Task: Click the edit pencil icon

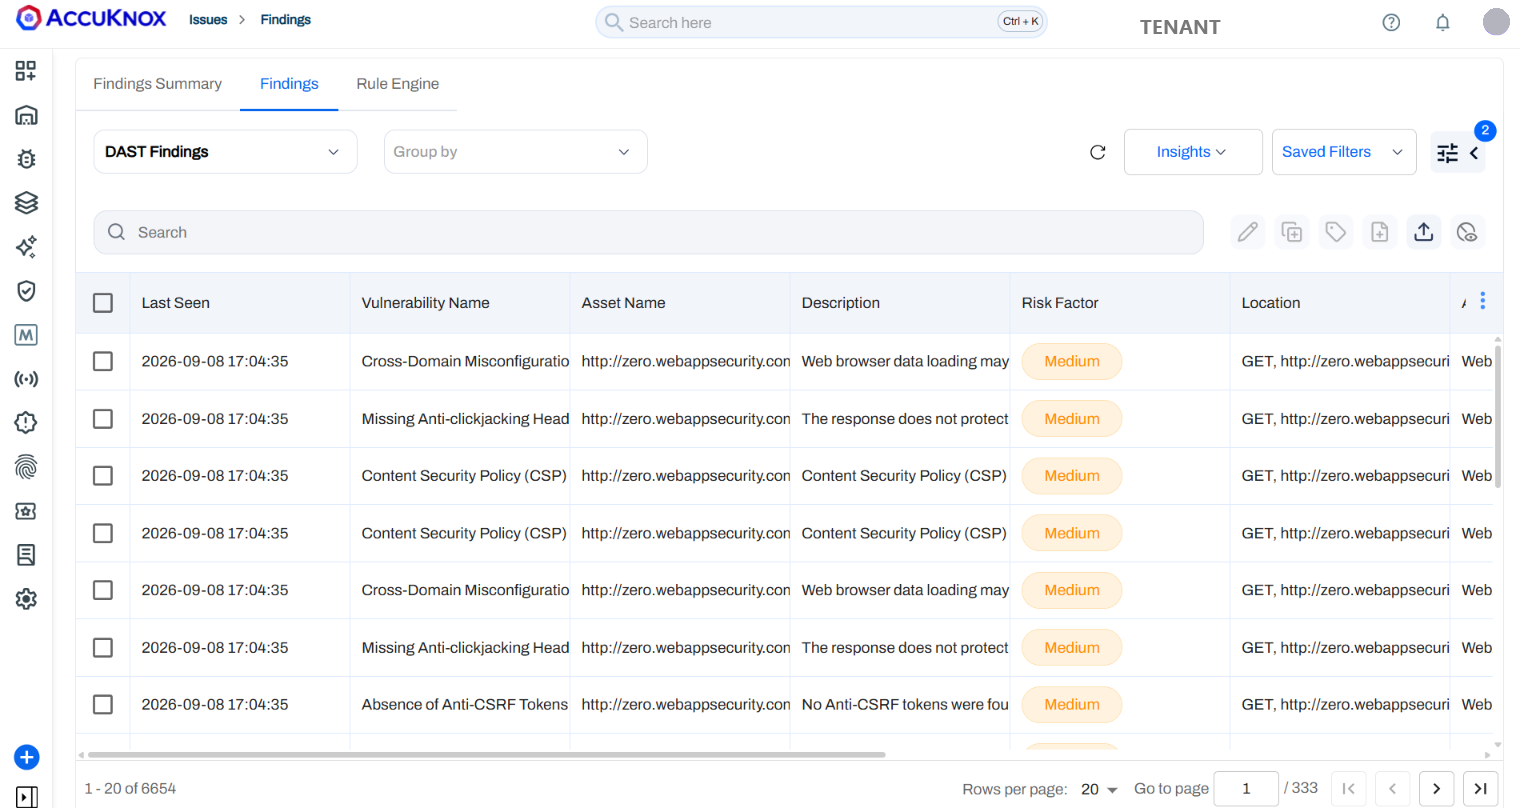Action: point(1248,232)
